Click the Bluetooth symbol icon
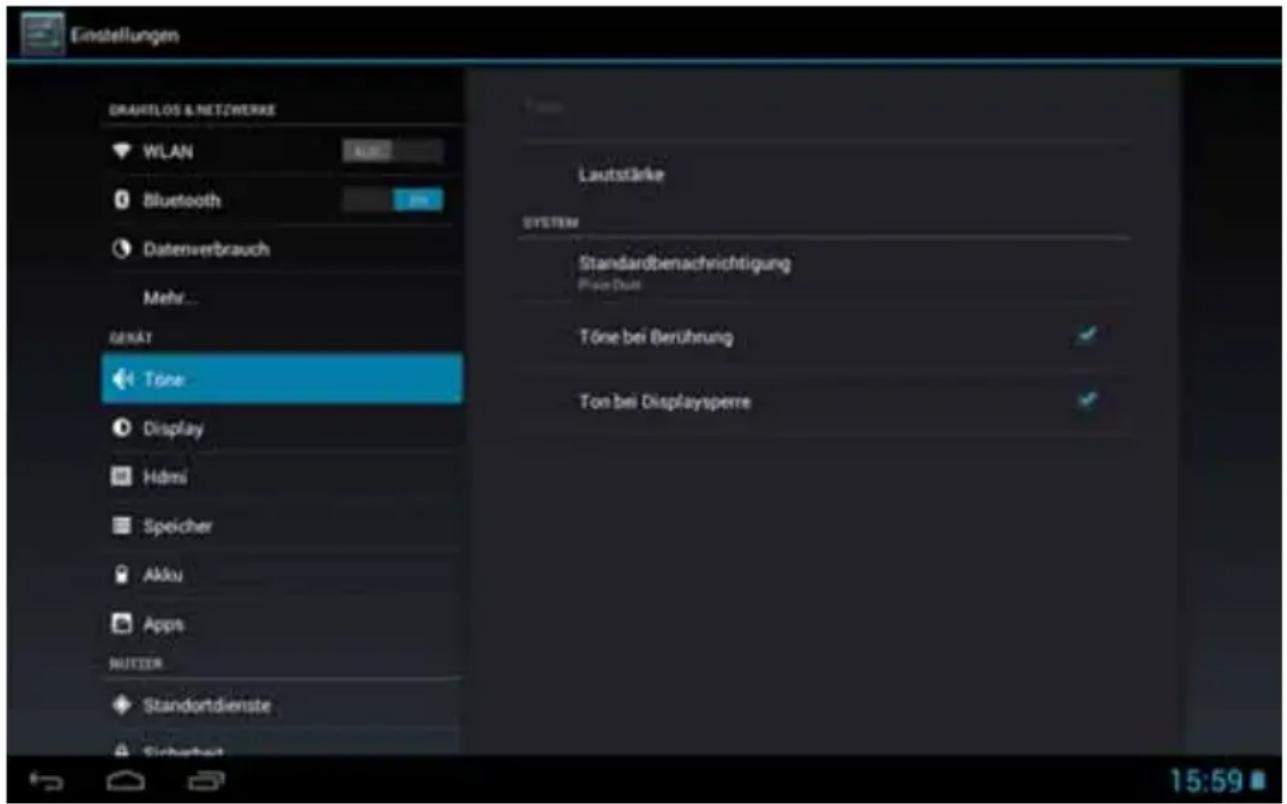This screenshot has width=1287, height=804. pyautogui.click(x=122, y=200)
